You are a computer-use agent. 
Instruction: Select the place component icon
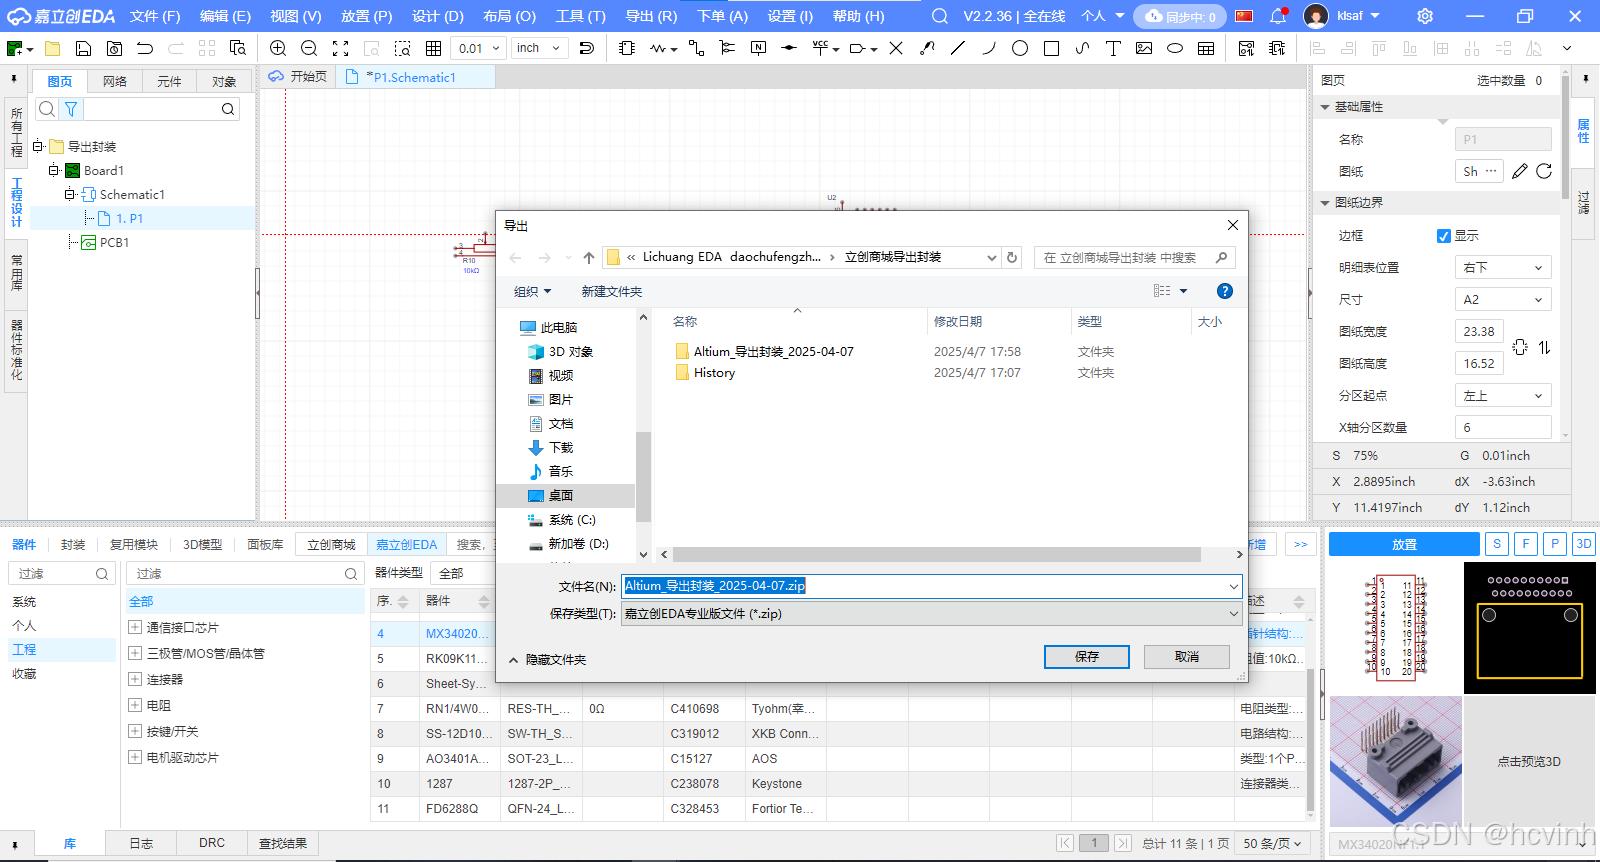pos(627,48)
